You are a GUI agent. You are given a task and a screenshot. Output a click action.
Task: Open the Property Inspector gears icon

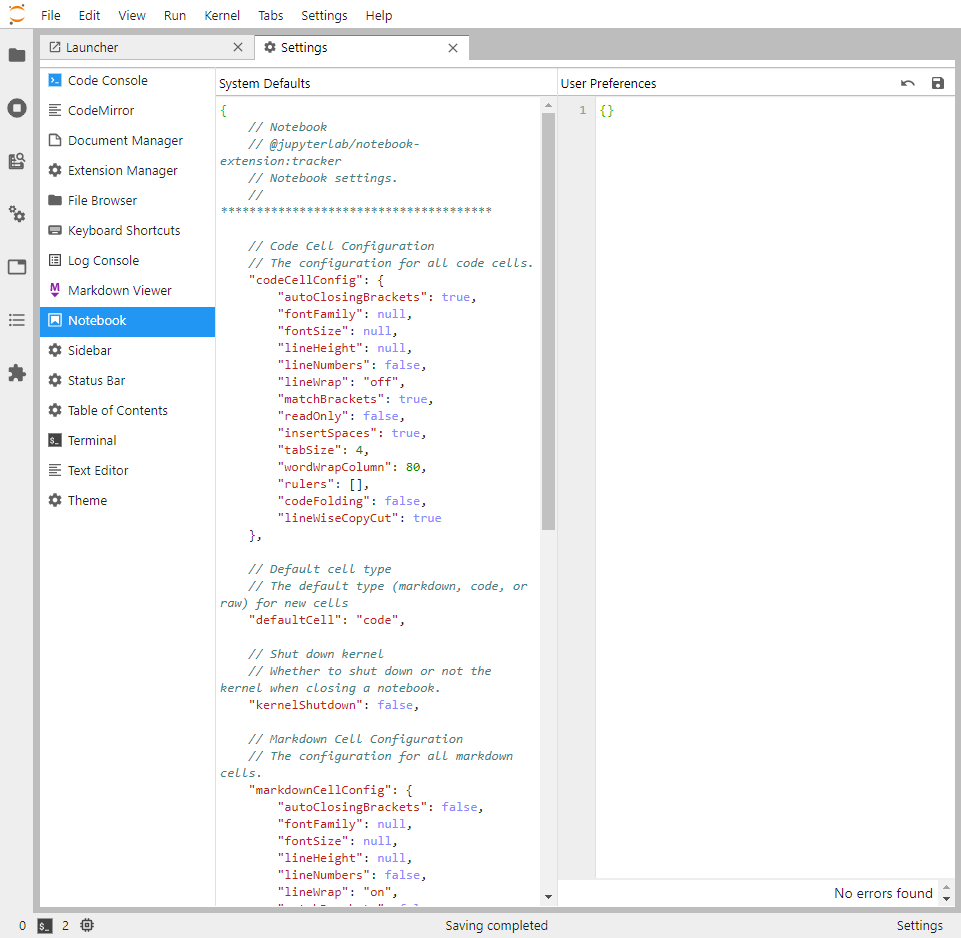(x=17, y=214)
